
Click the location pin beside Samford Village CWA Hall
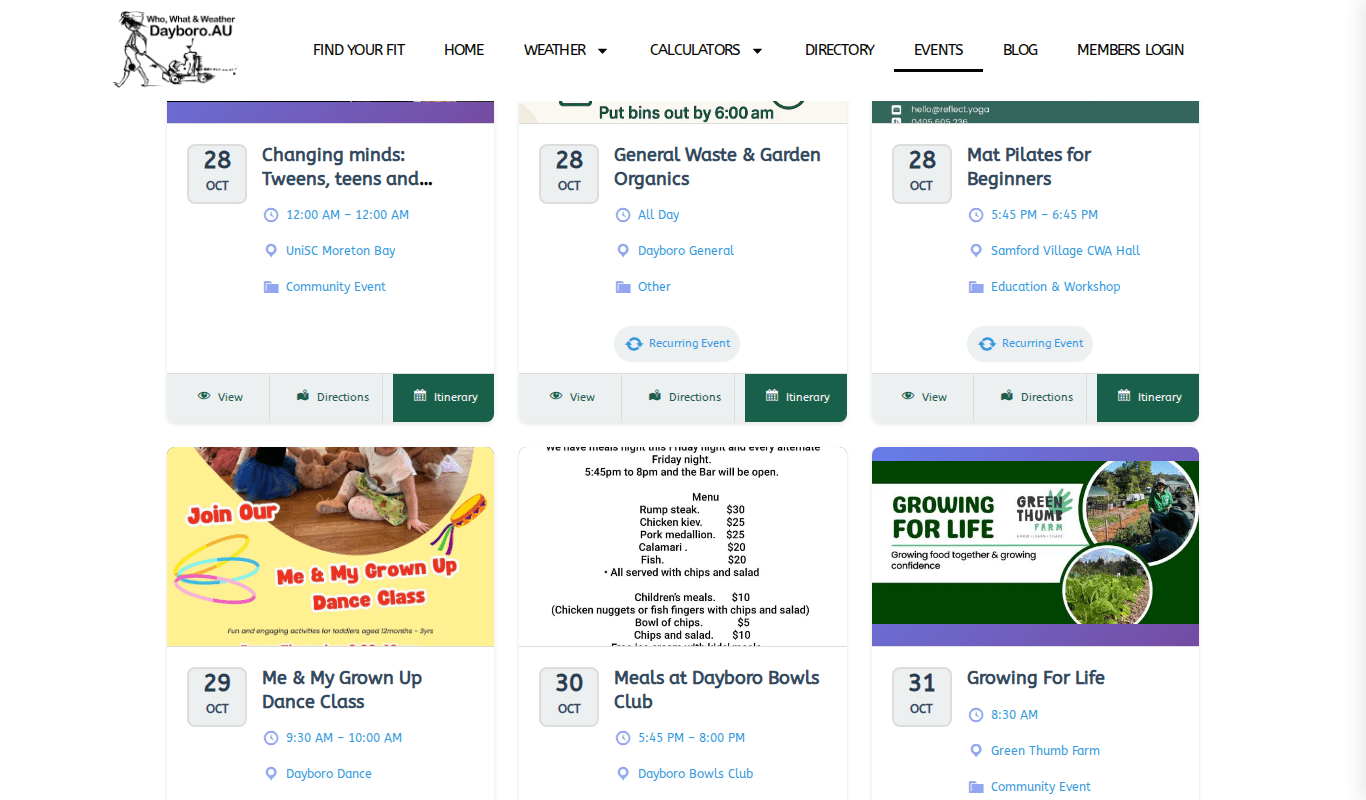(976, 251)
